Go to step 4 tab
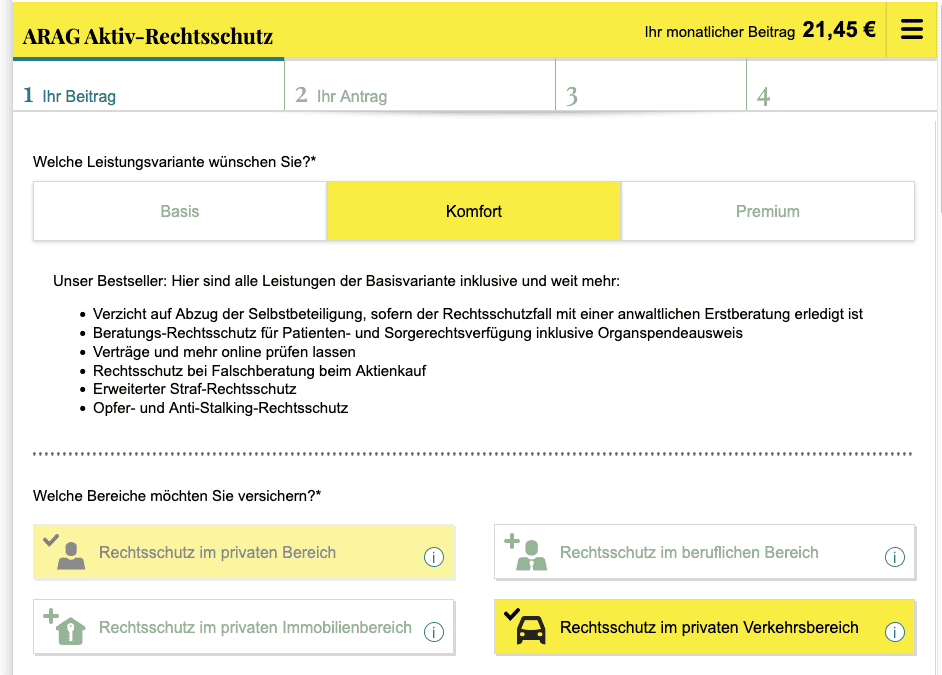 tap(842, 85)
